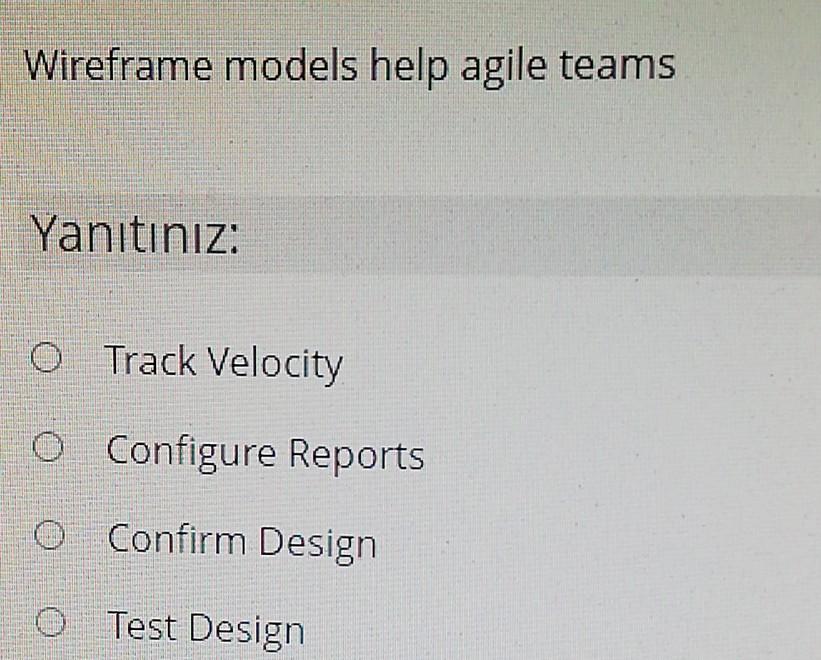The height and width of the screenshot is (660, 821).
Task: Click the wireframe question text
Action: pos(351,64)
